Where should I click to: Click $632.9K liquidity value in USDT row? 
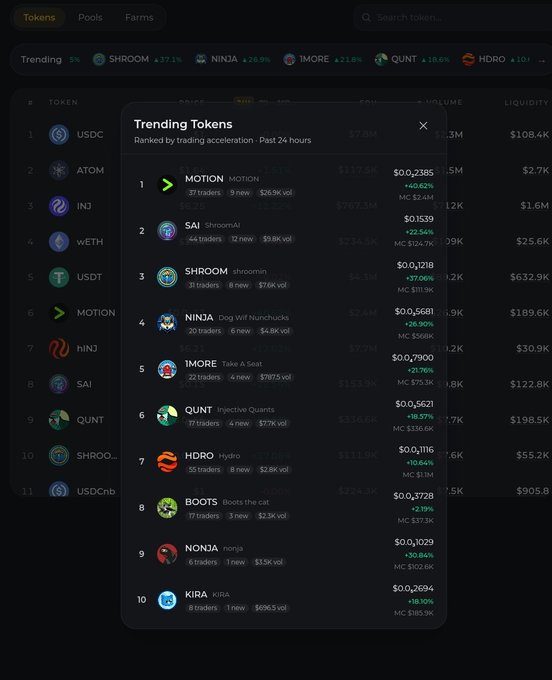point(529,277)
